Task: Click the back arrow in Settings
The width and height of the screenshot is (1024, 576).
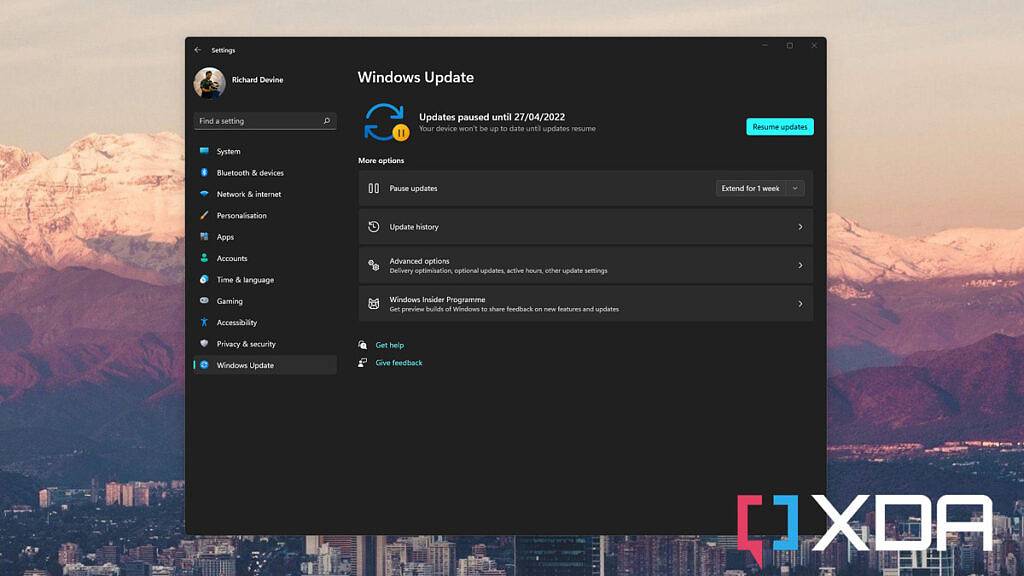Action: (197, 49)
